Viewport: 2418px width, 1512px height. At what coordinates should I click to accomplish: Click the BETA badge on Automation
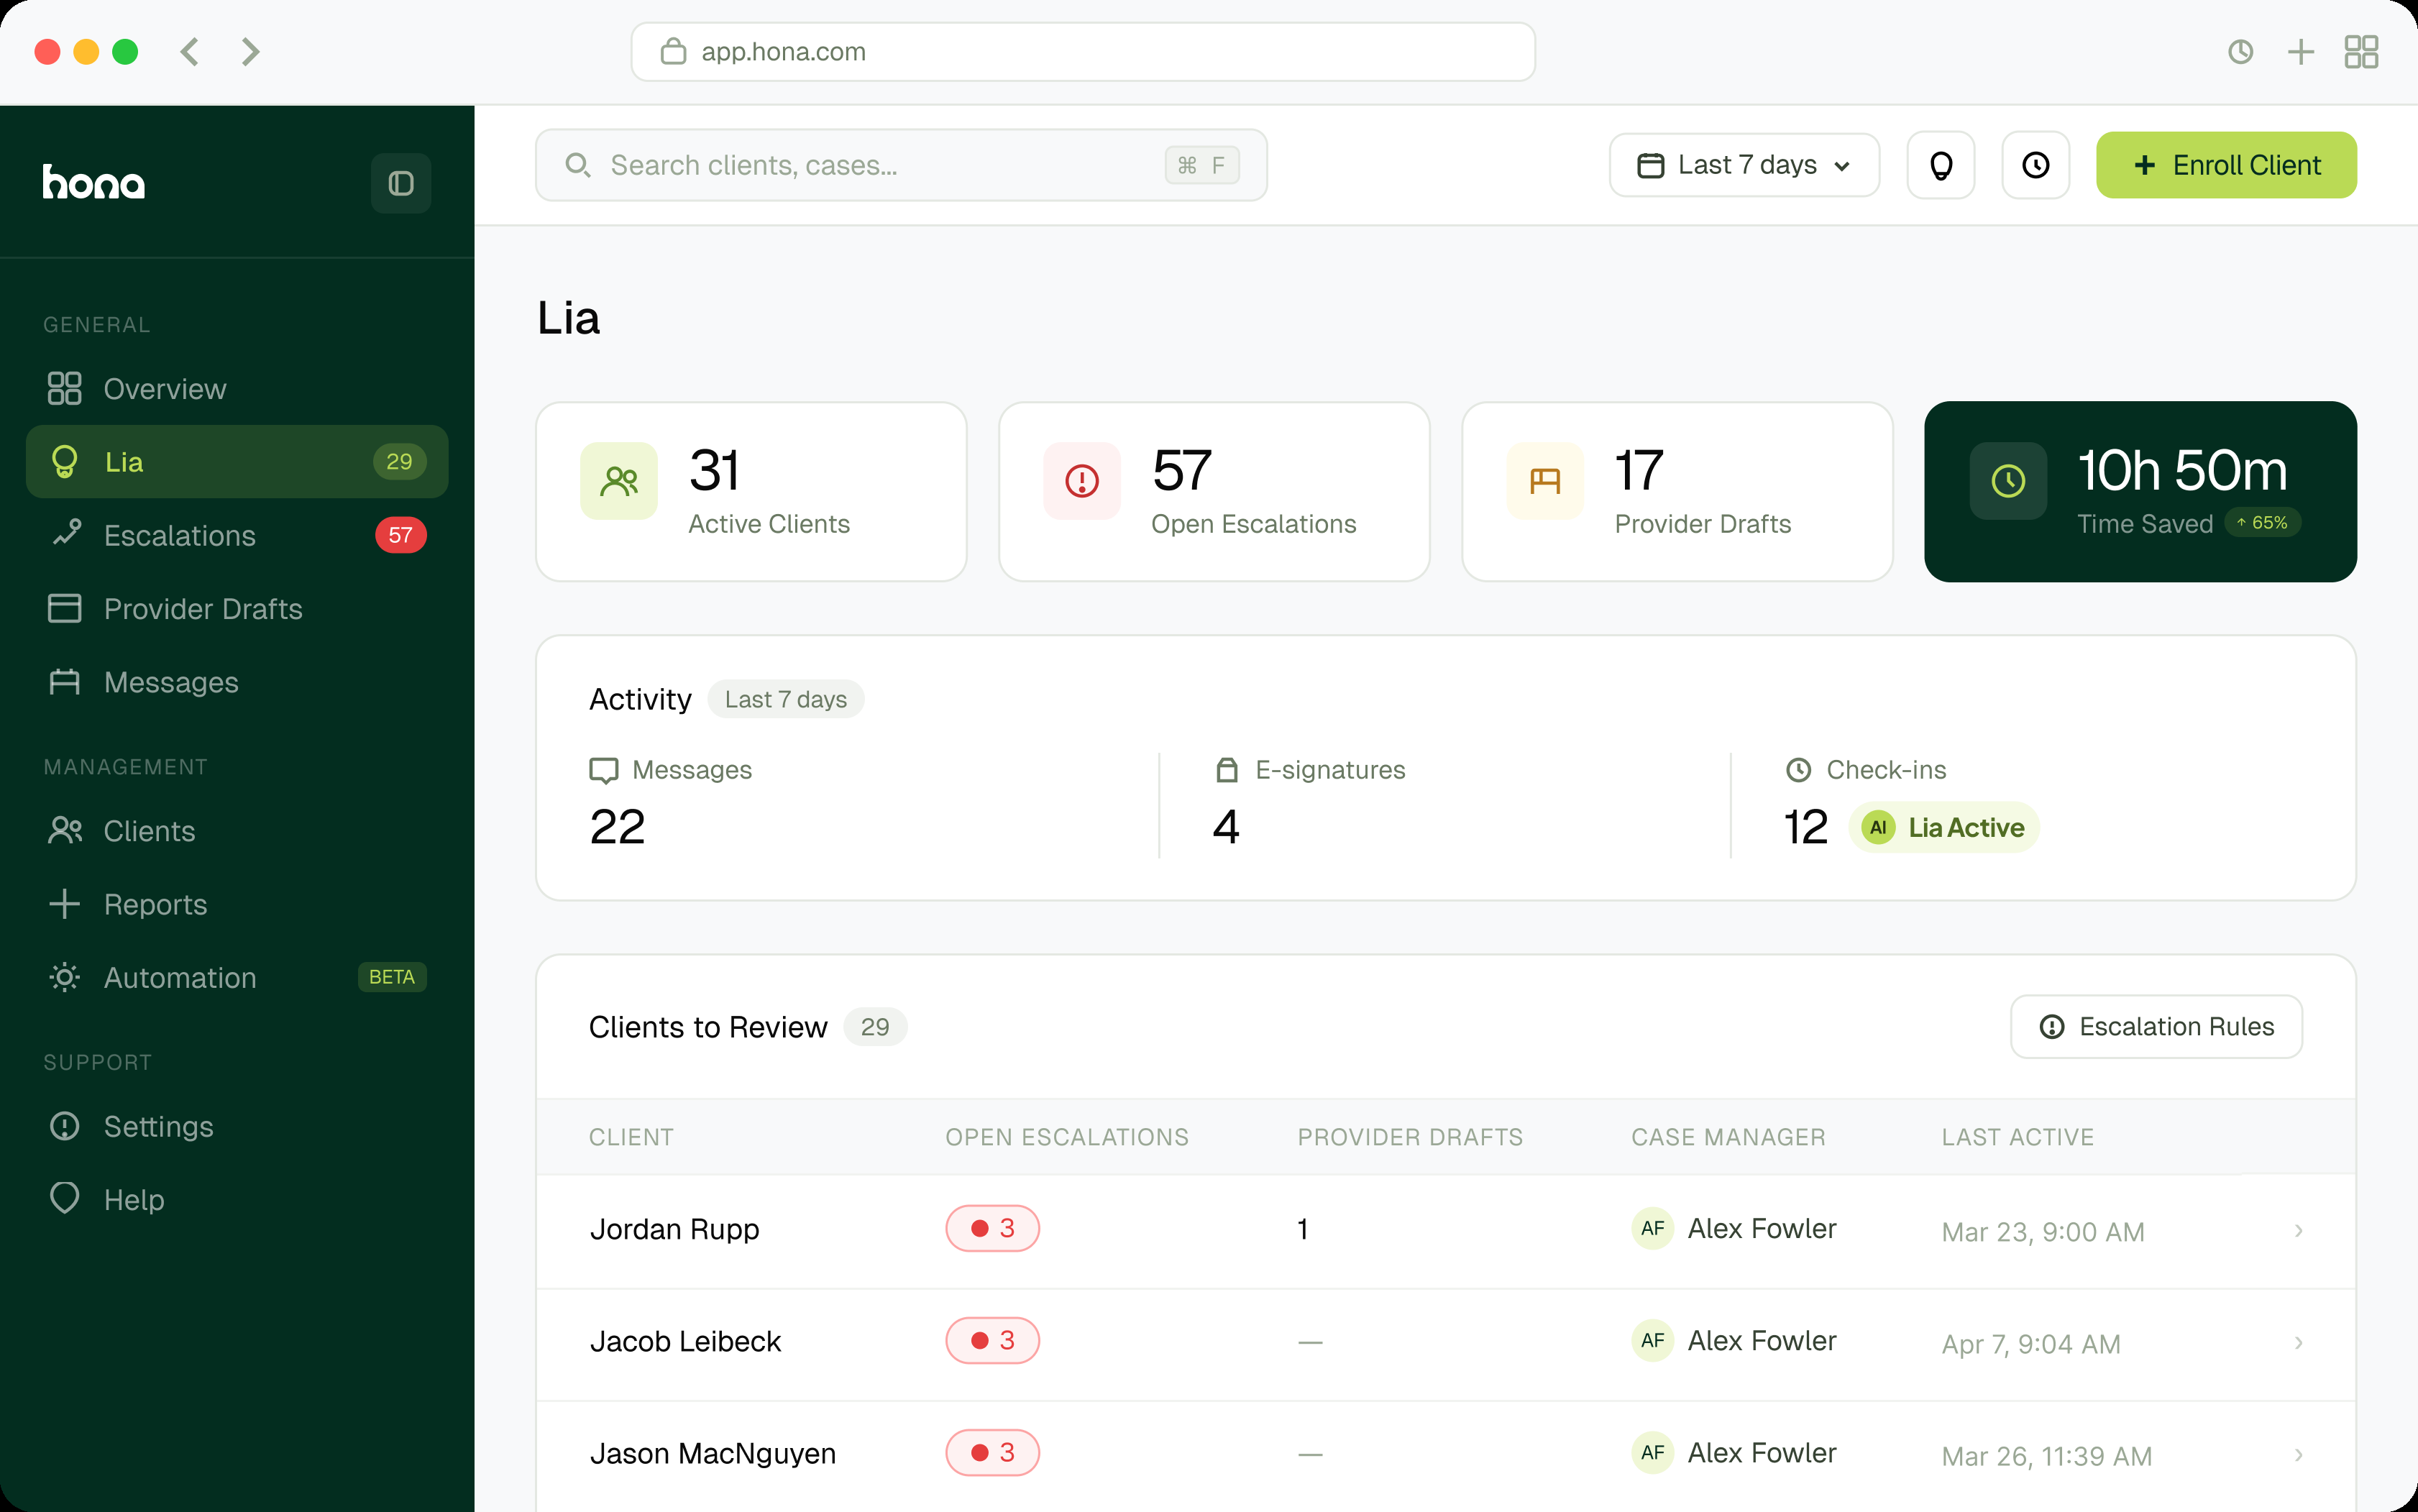point(392,977)
